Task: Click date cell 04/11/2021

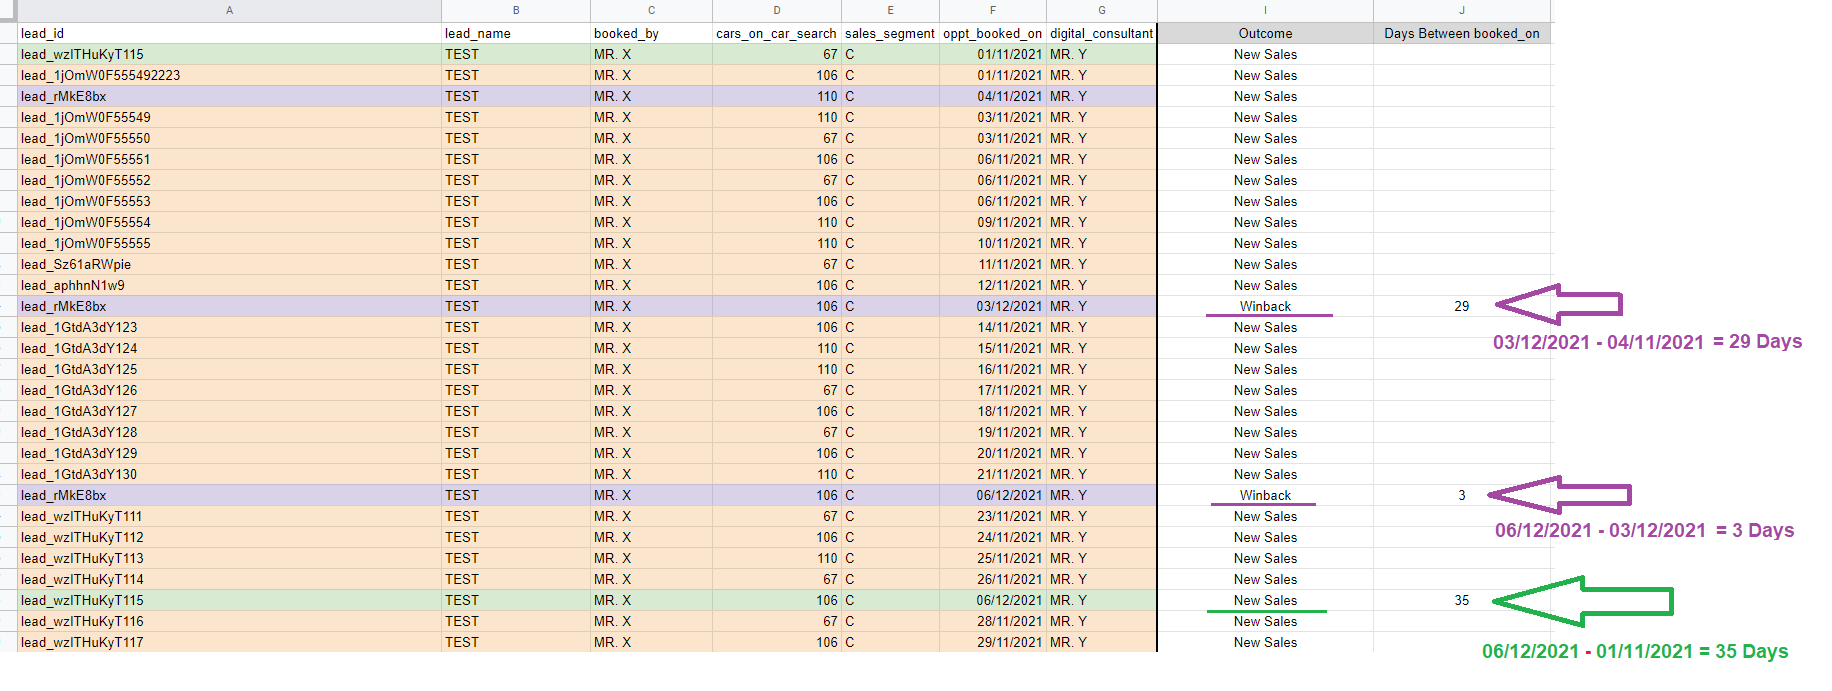Action: pyautogui.click(x=993, y=96)
